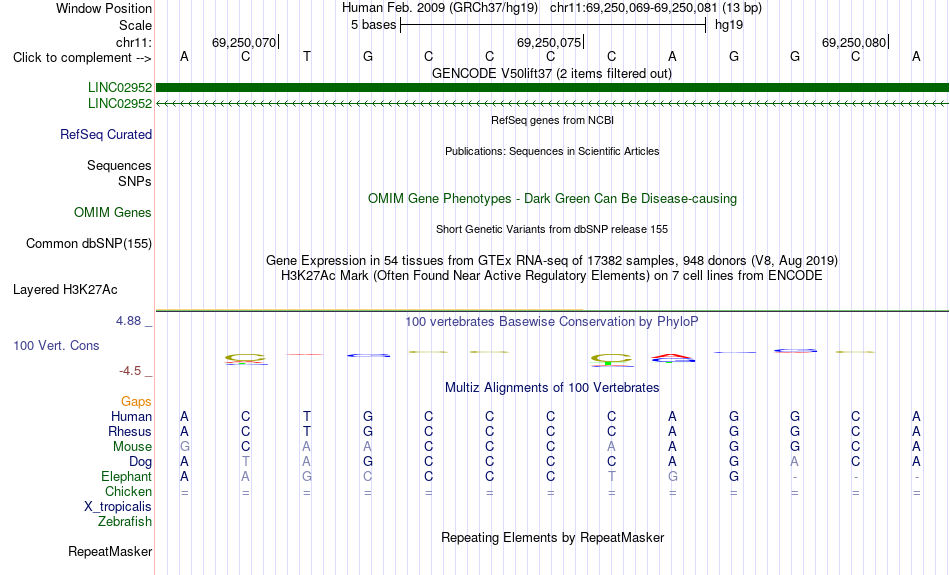Click the RepeatMasker track label
This screenshot has height=575, width=950.
click(x=110, y=551)
